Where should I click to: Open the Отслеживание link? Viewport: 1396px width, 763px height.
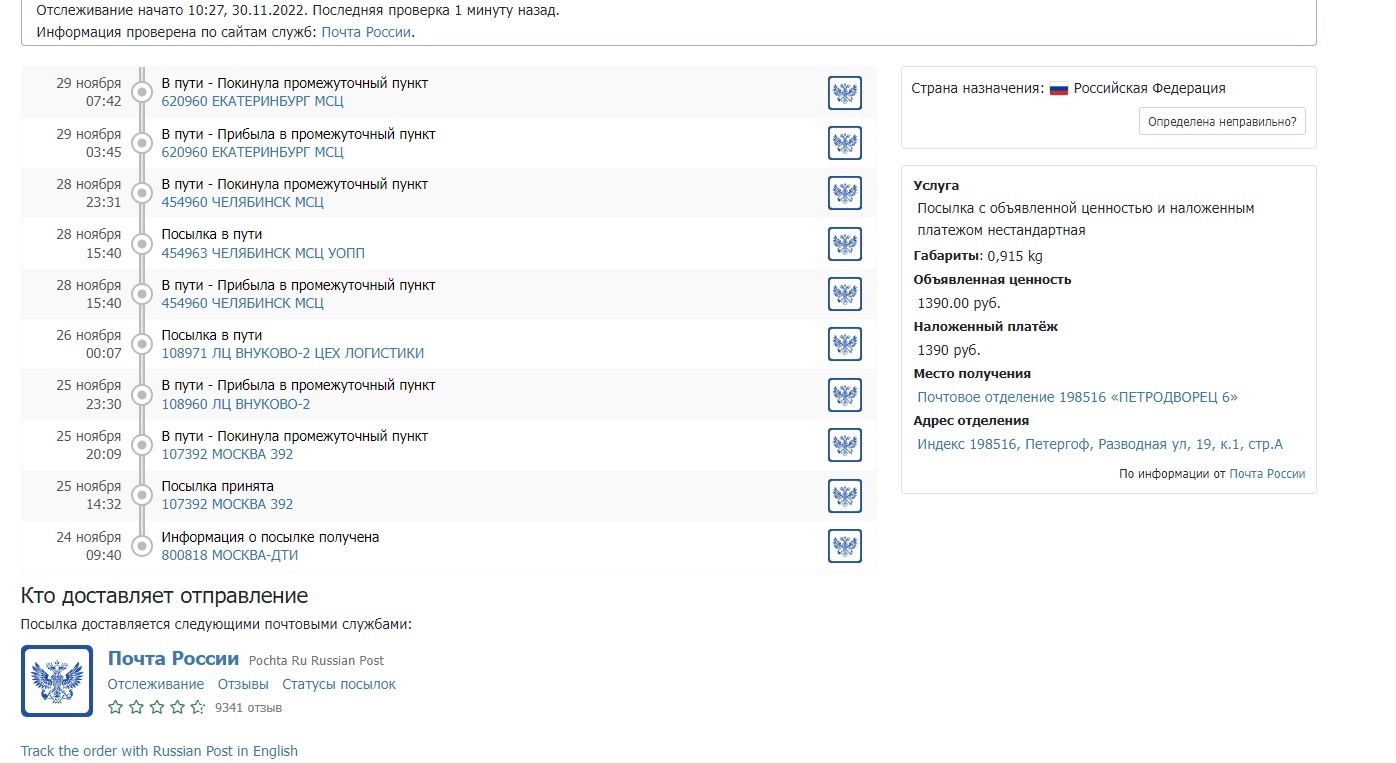click(x=156, y=684)
